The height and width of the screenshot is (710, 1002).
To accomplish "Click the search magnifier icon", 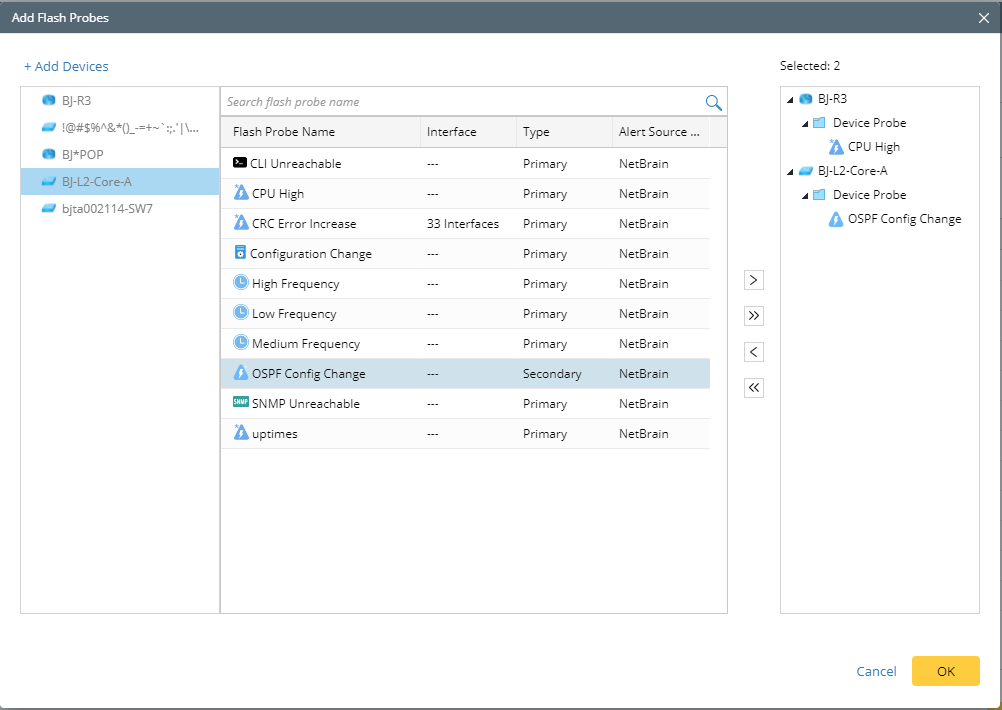I will coord(713,102).
